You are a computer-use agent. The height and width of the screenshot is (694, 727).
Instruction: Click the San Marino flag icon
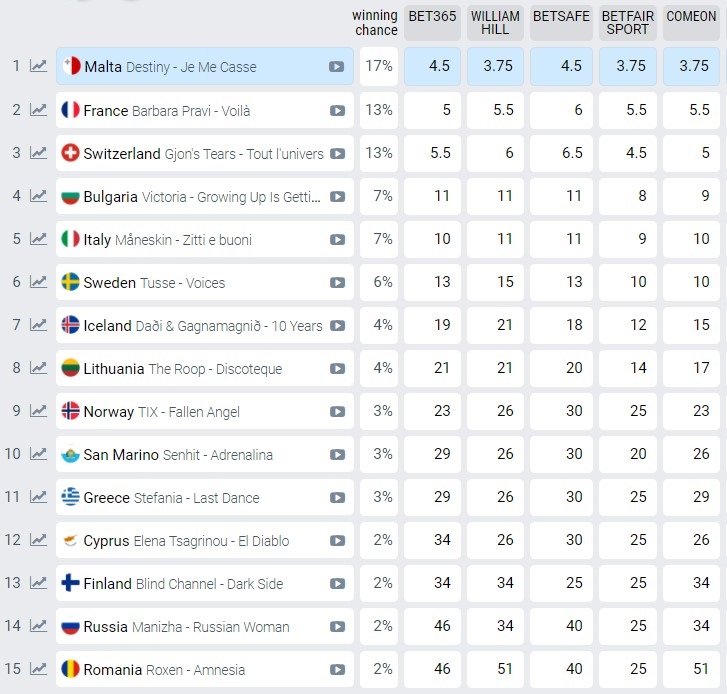(70, 455)
